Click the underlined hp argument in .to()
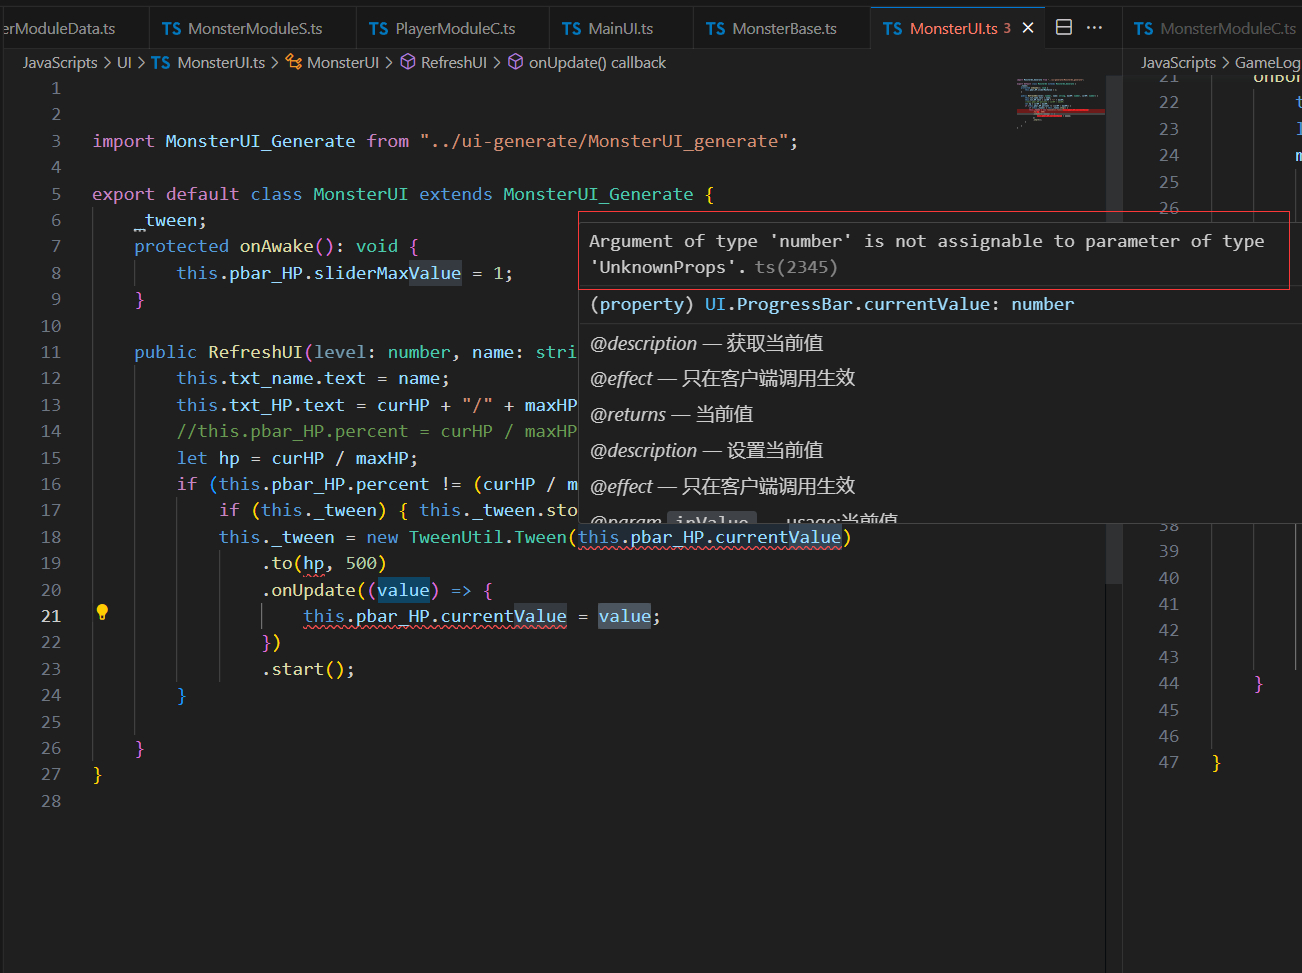The width and height of the screenshot is (1302, 973). click(314, 564)
